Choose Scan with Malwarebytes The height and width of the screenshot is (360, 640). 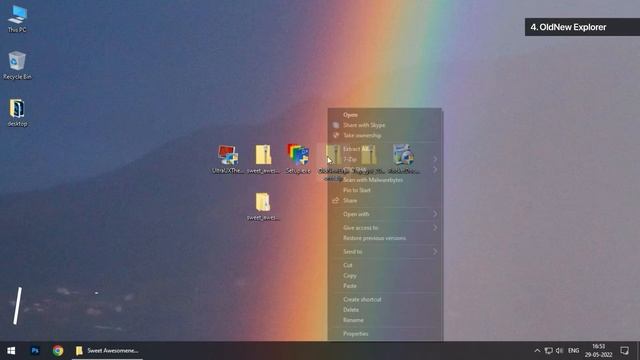(385, 180)
